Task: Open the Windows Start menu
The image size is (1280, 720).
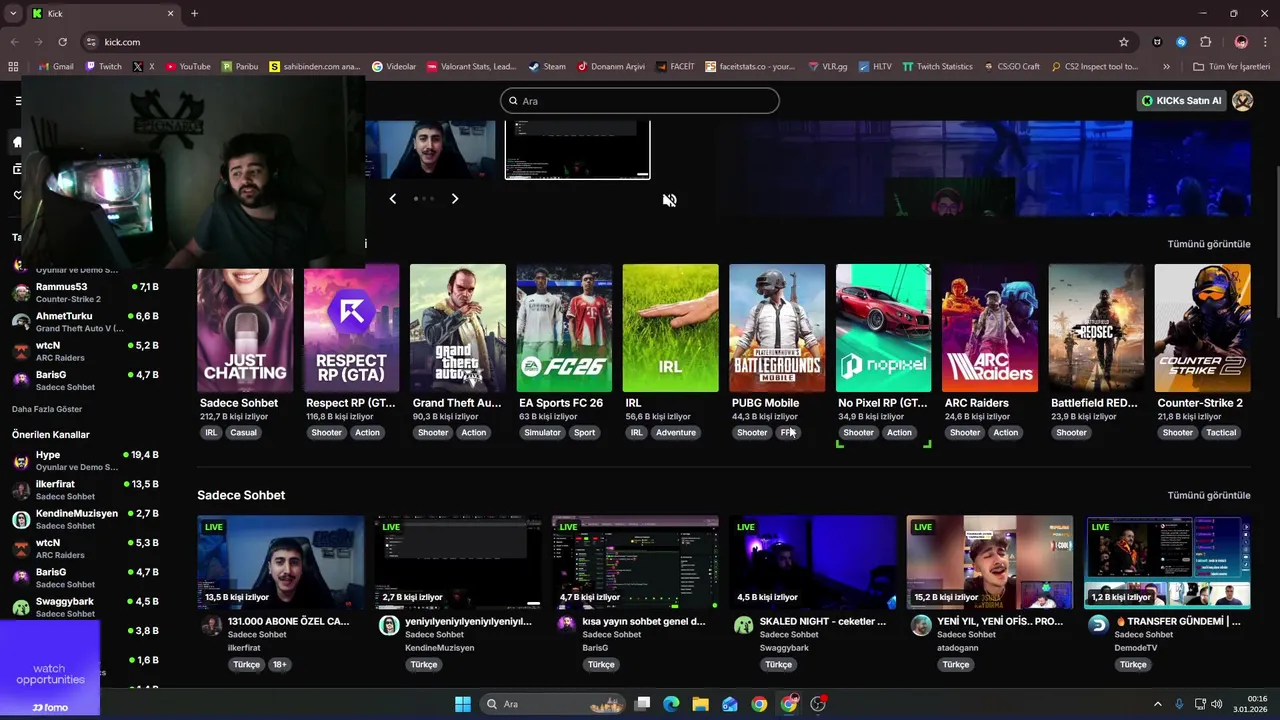Action: point(463,704)
